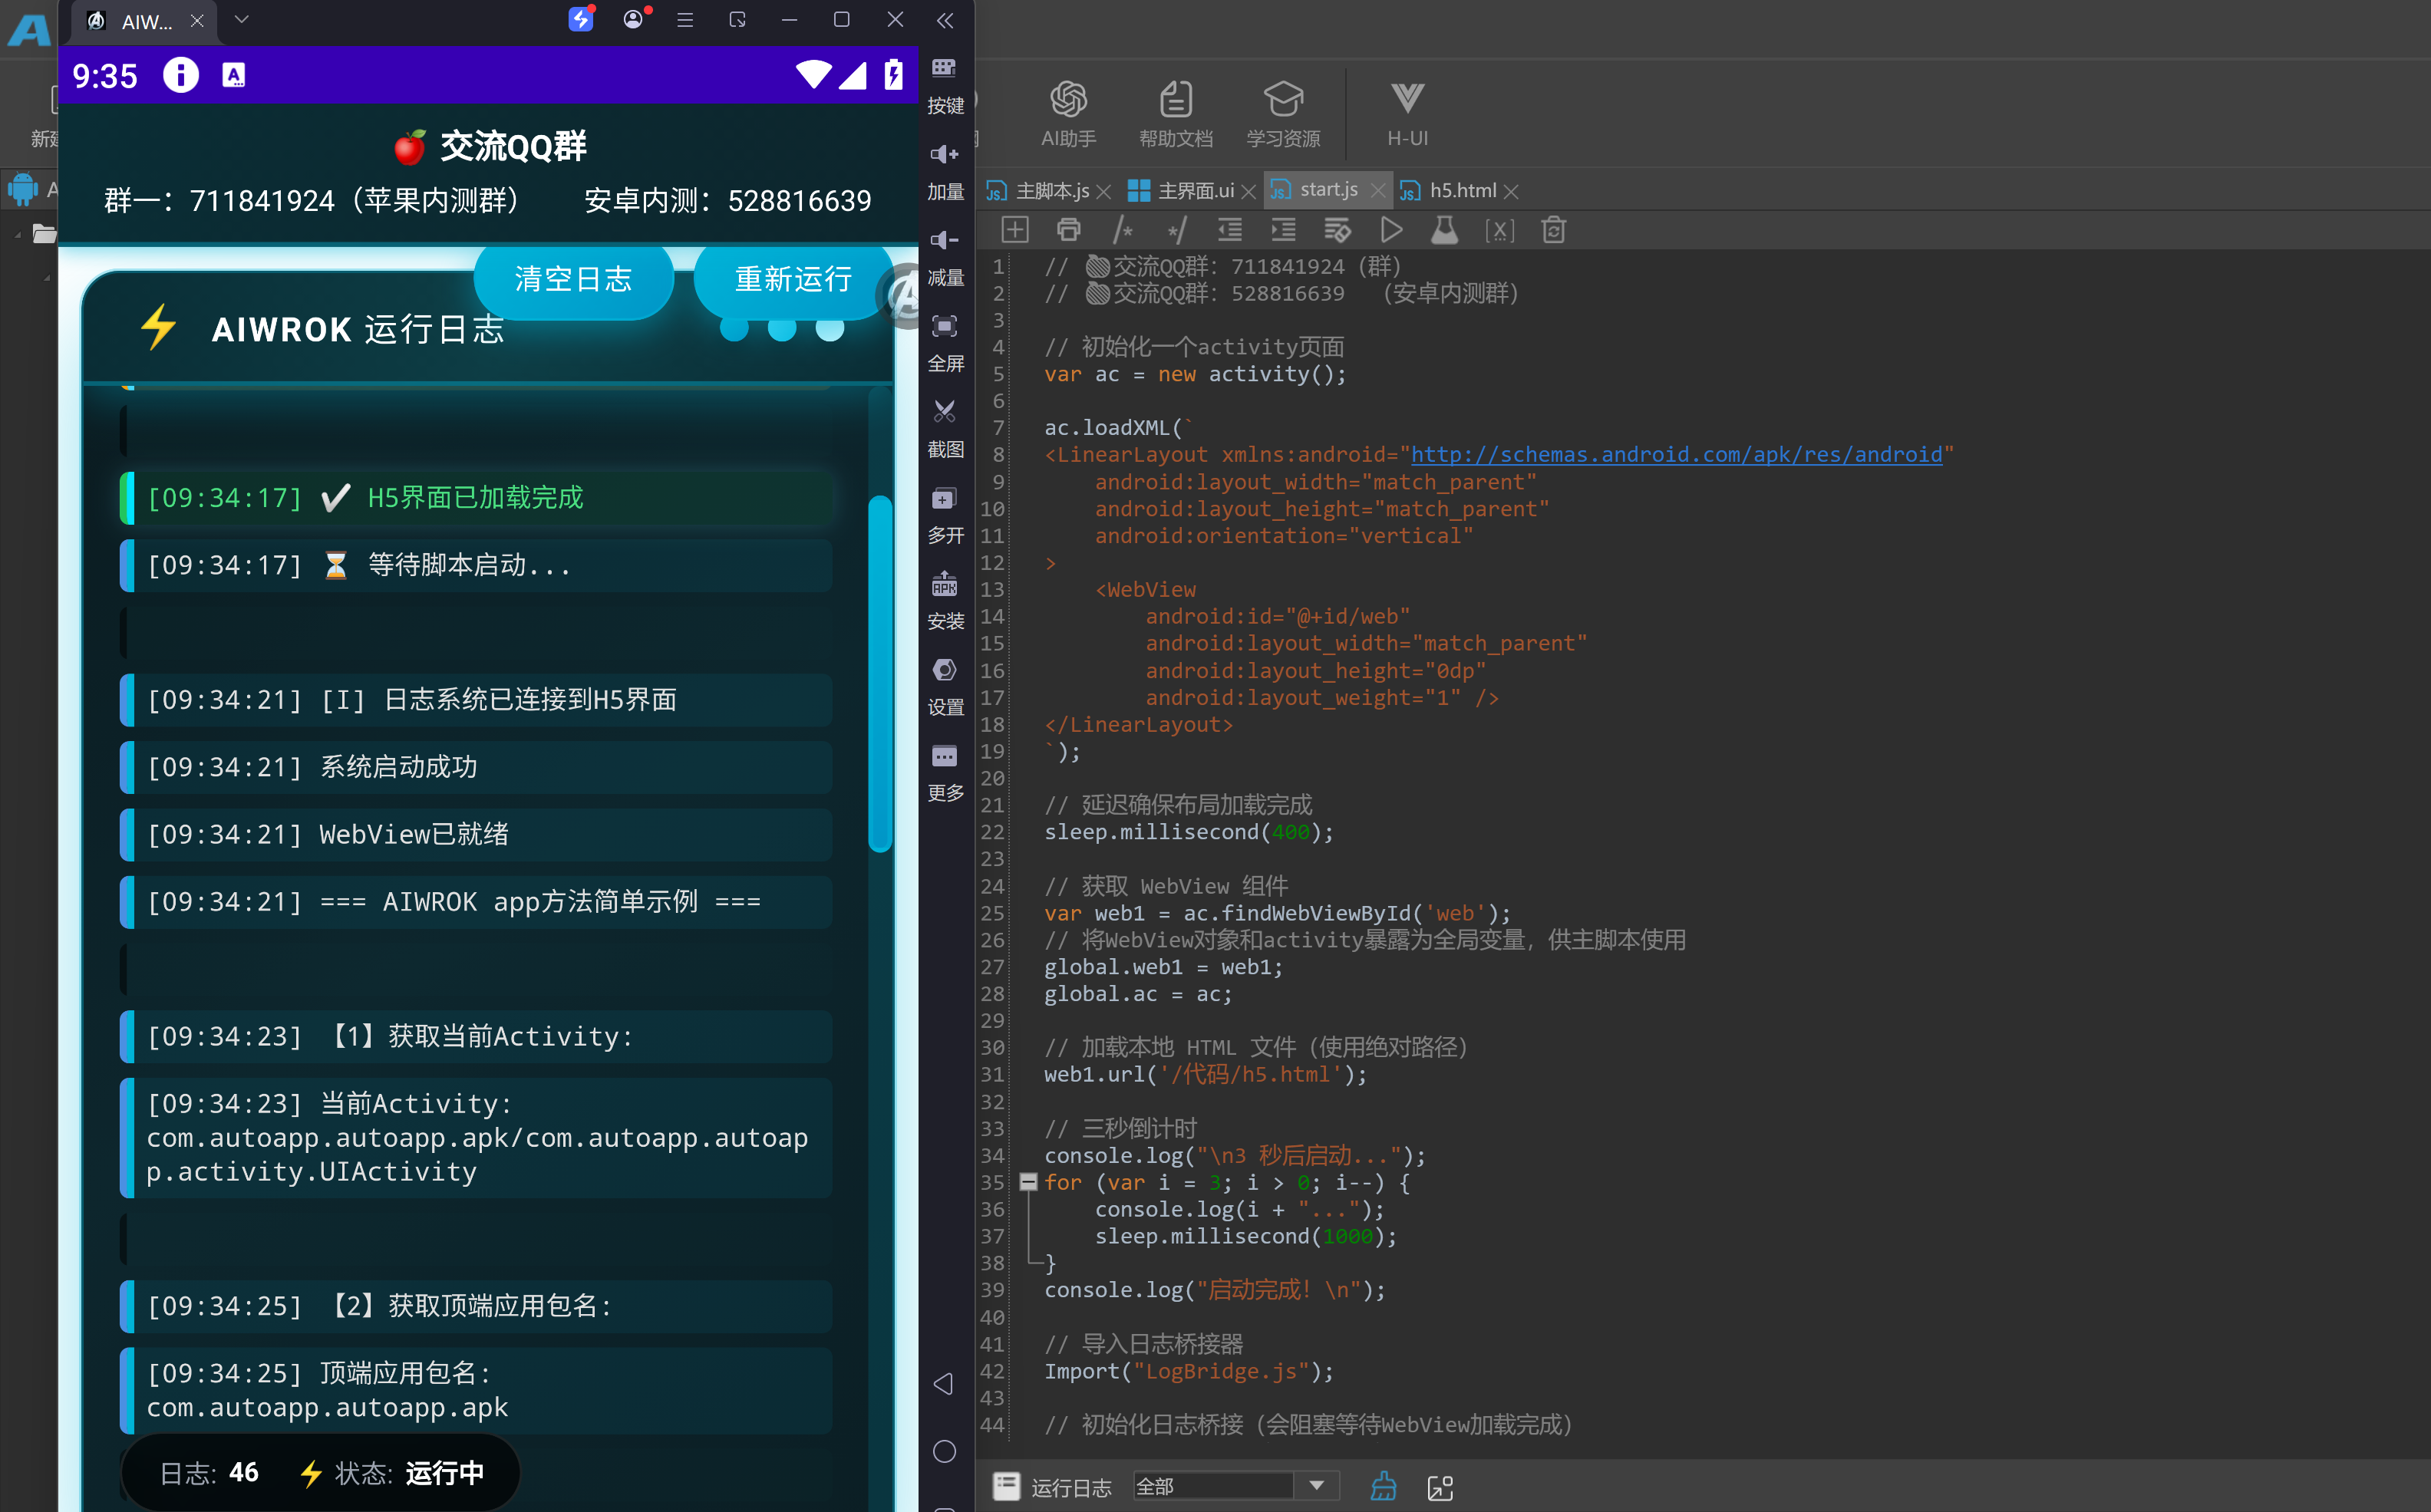Close the 主脚本.js tab
Screen dimensions: 2431x1512
click(1103, 191)
